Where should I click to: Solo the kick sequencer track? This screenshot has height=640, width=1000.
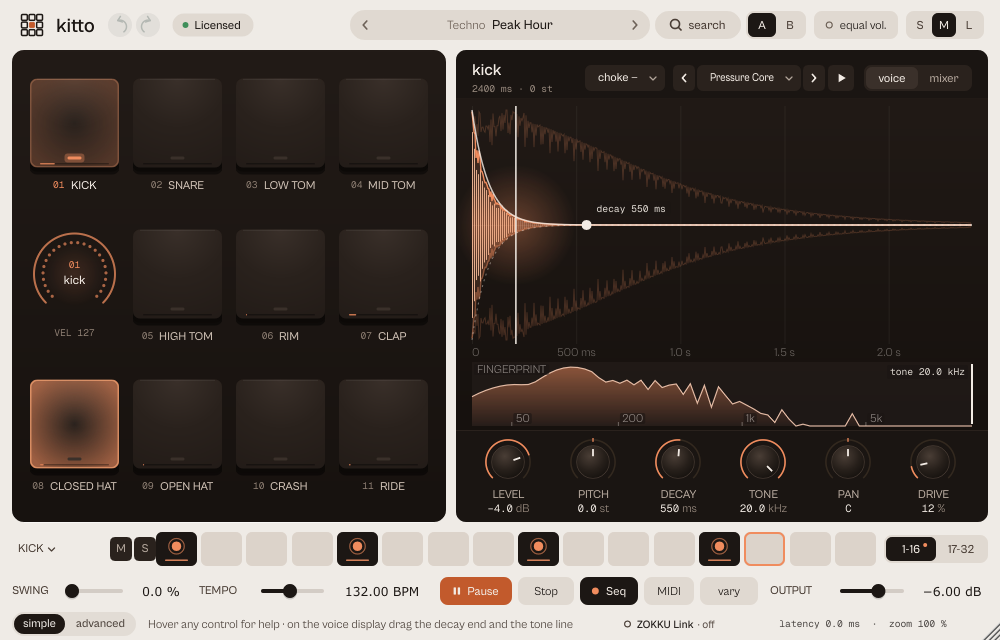145,549
